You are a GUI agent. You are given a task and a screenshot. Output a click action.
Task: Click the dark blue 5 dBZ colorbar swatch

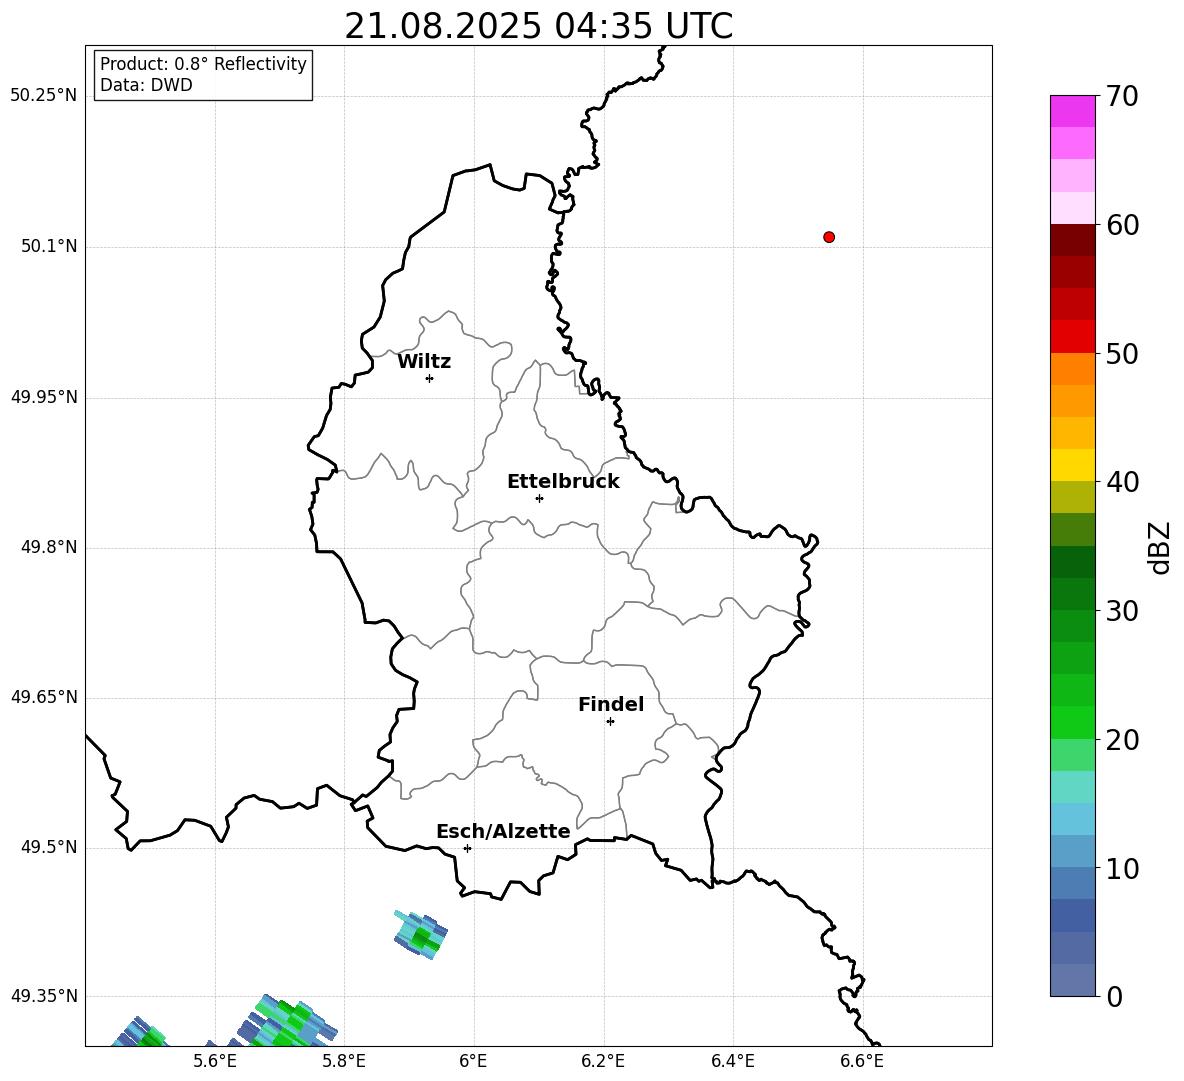click(1072, 915)
